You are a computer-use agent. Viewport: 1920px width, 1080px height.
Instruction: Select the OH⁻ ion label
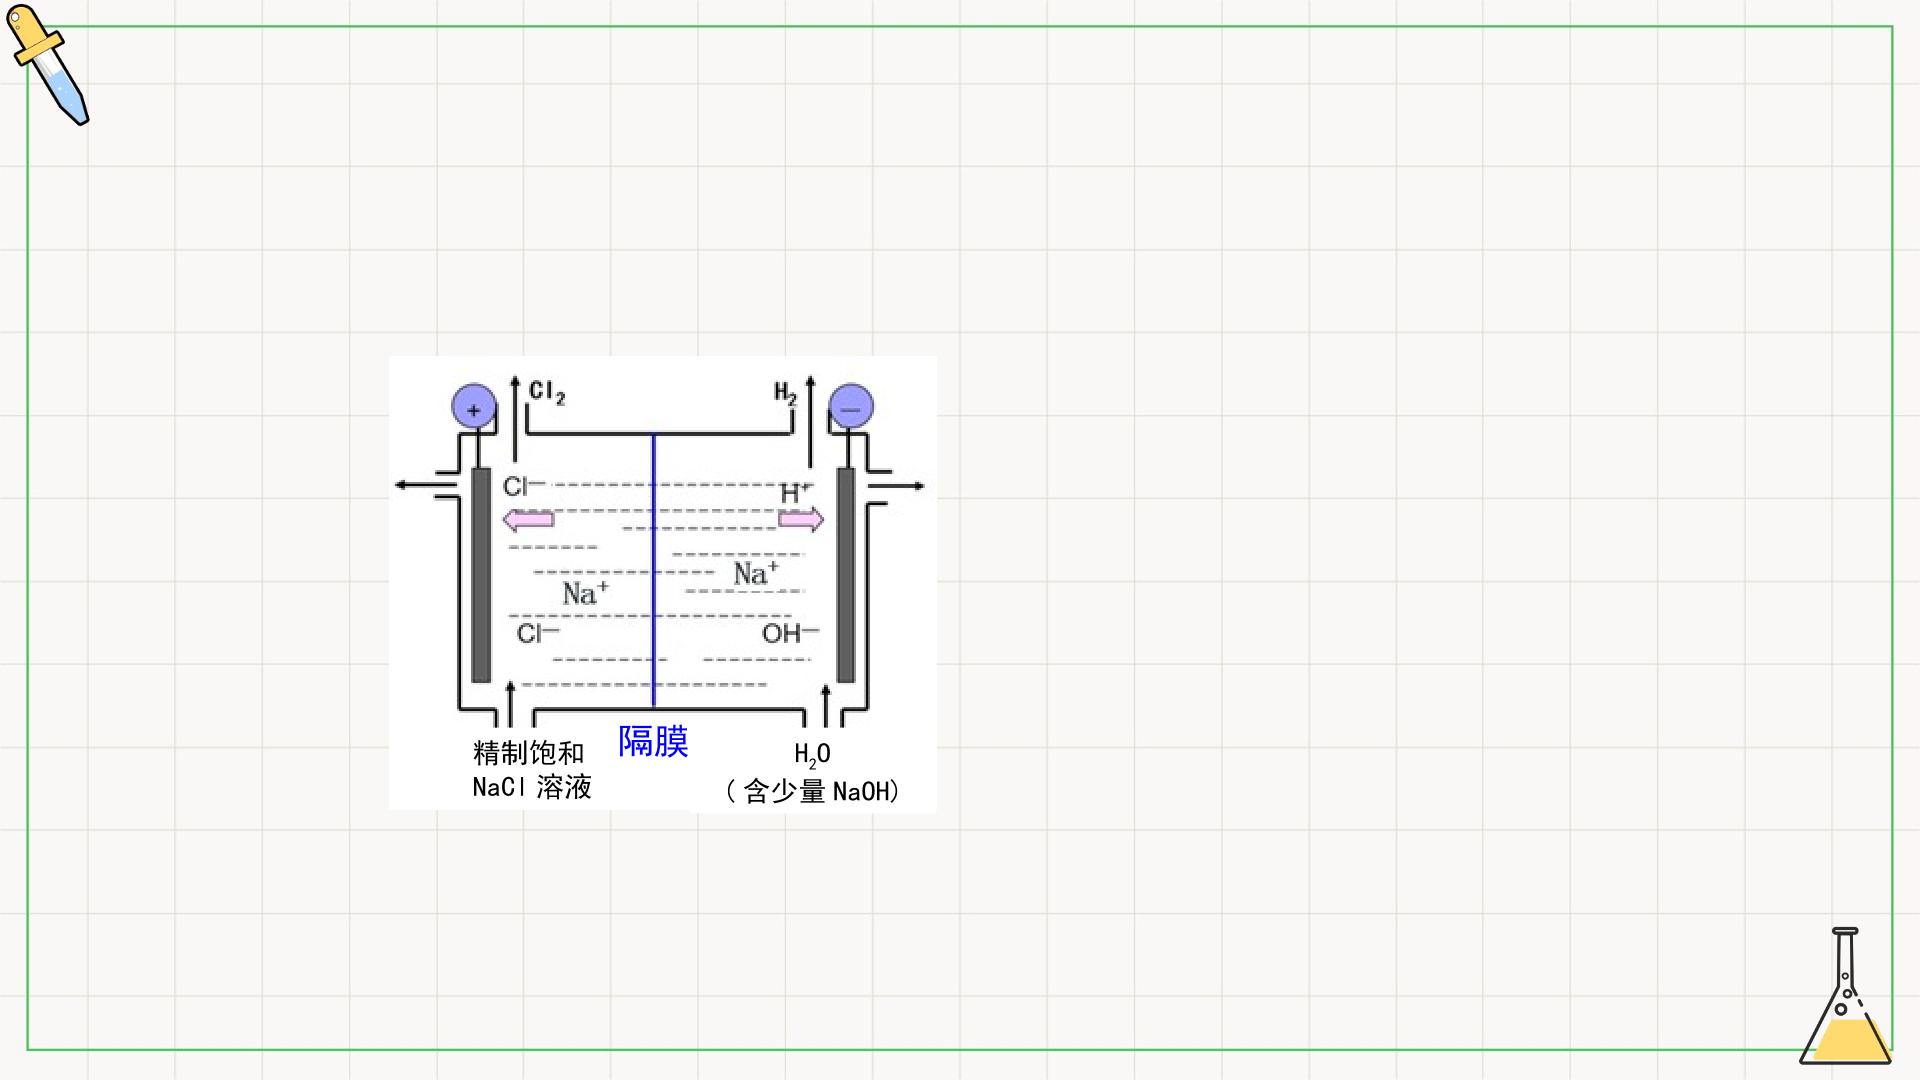pyautogui.click(x=790, y=633)
